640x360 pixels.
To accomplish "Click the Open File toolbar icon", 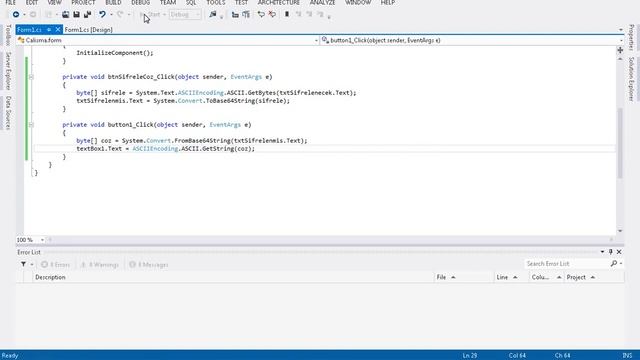I will [x=65, y=15].
